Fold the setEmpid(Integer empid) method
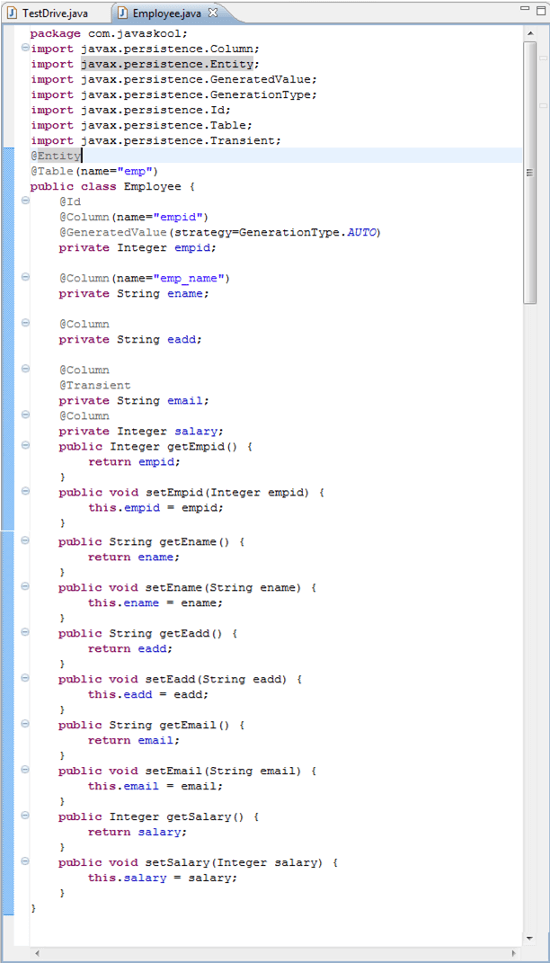The width and height of the screenshot is (550, 963). (x=25, y=491)
